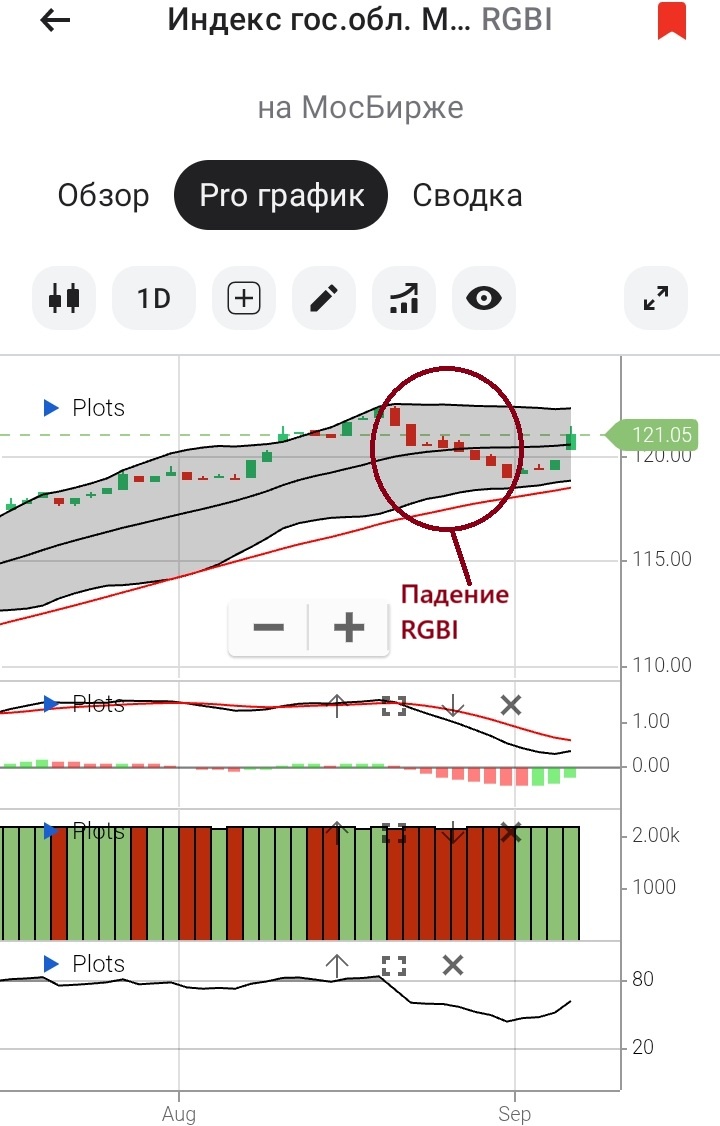Move the MACD pane down
Viewport: 720px width, 1126px height.
[x=453, y=706]
